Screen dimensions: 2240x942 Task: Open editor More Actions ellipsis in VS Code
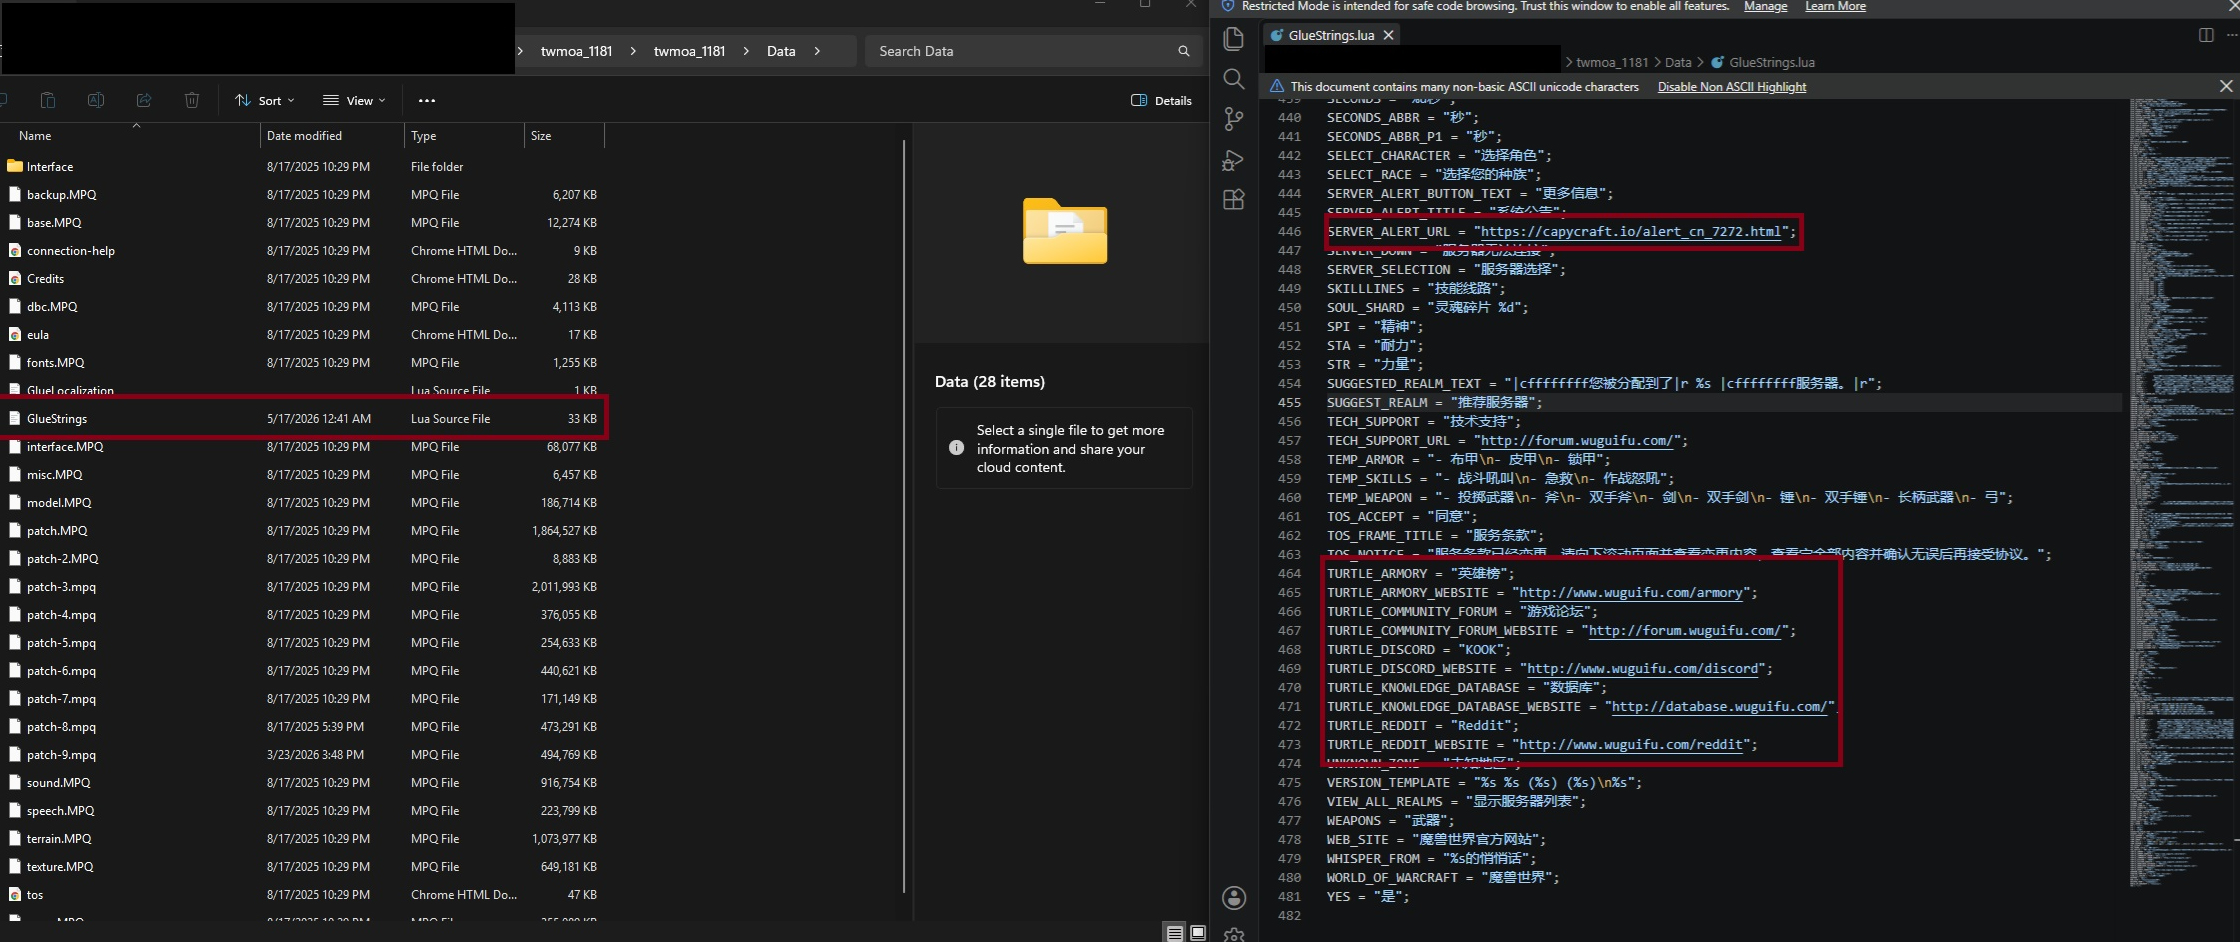[2231, 35]
